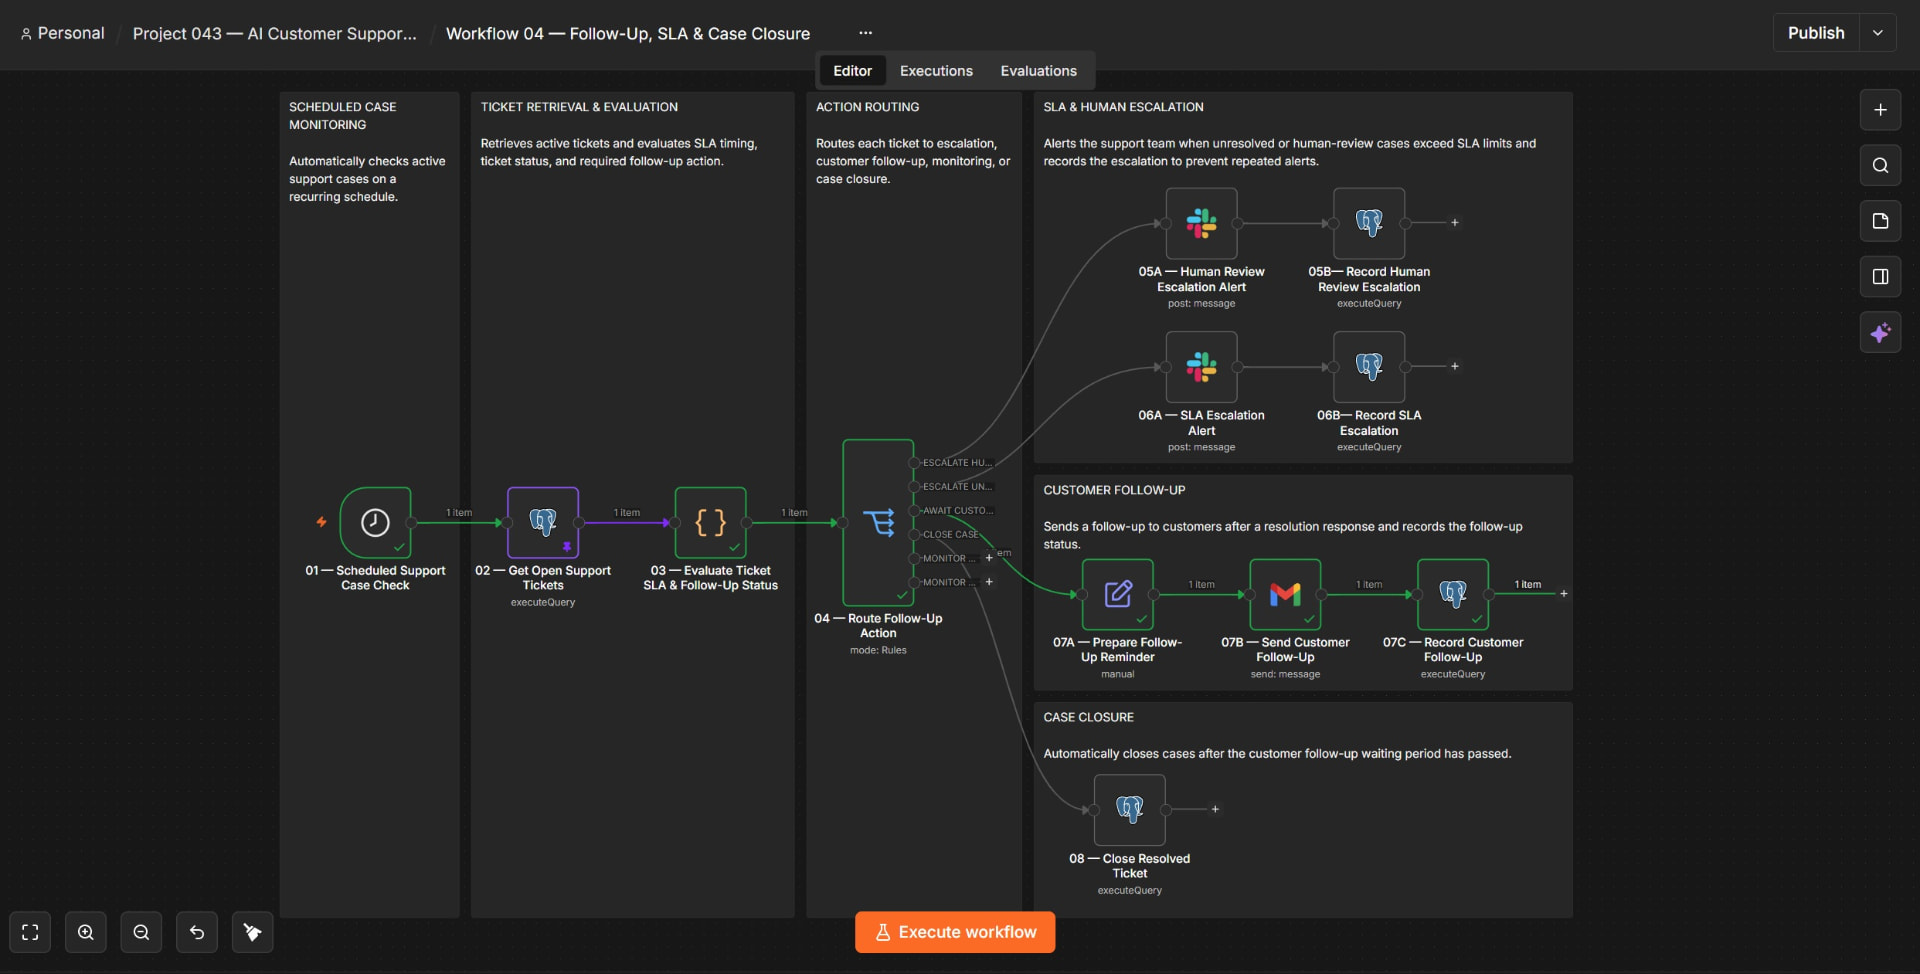Click the Scheduled Case Monitoring sticky note title
The width and height of the screenshot is (1920, 974).
click(x=342, y=116)
